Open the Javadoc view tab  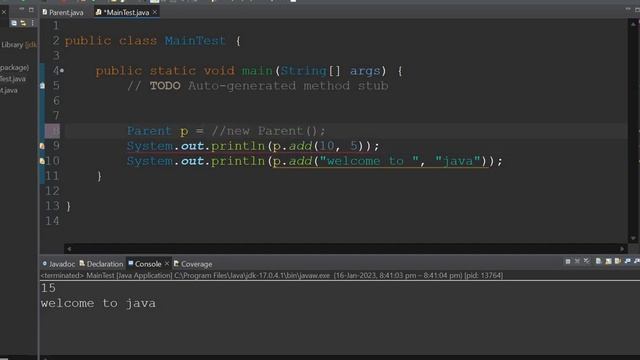[59, 264]
